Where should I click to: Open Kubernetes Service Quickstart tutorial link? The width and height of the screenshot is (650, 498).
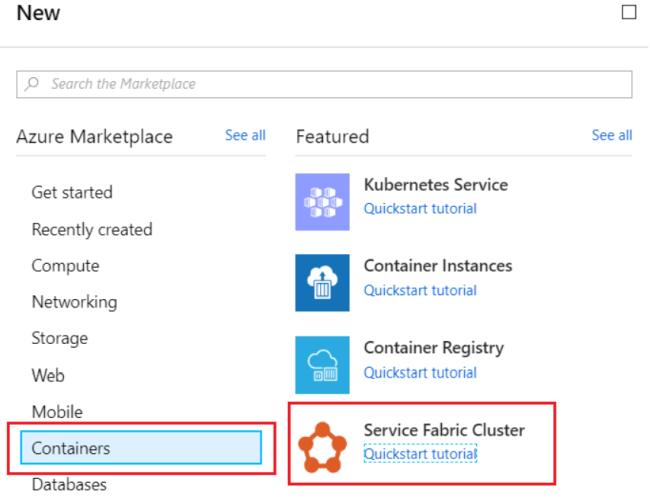tap(420, 209)
